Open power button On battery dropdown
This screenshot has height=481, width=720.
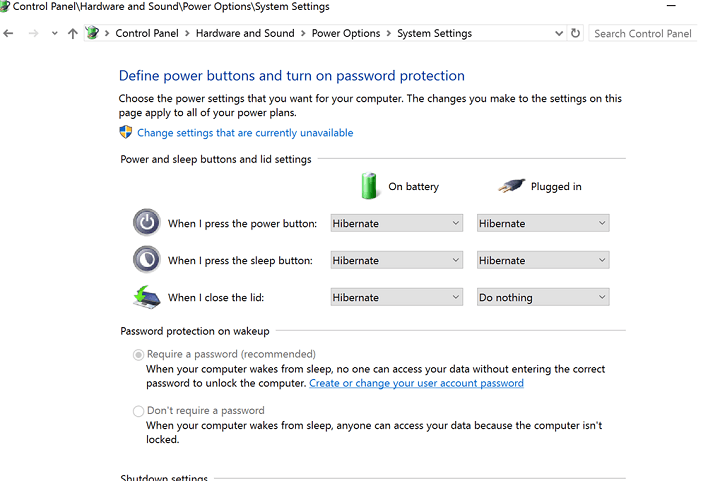point(397,223)
